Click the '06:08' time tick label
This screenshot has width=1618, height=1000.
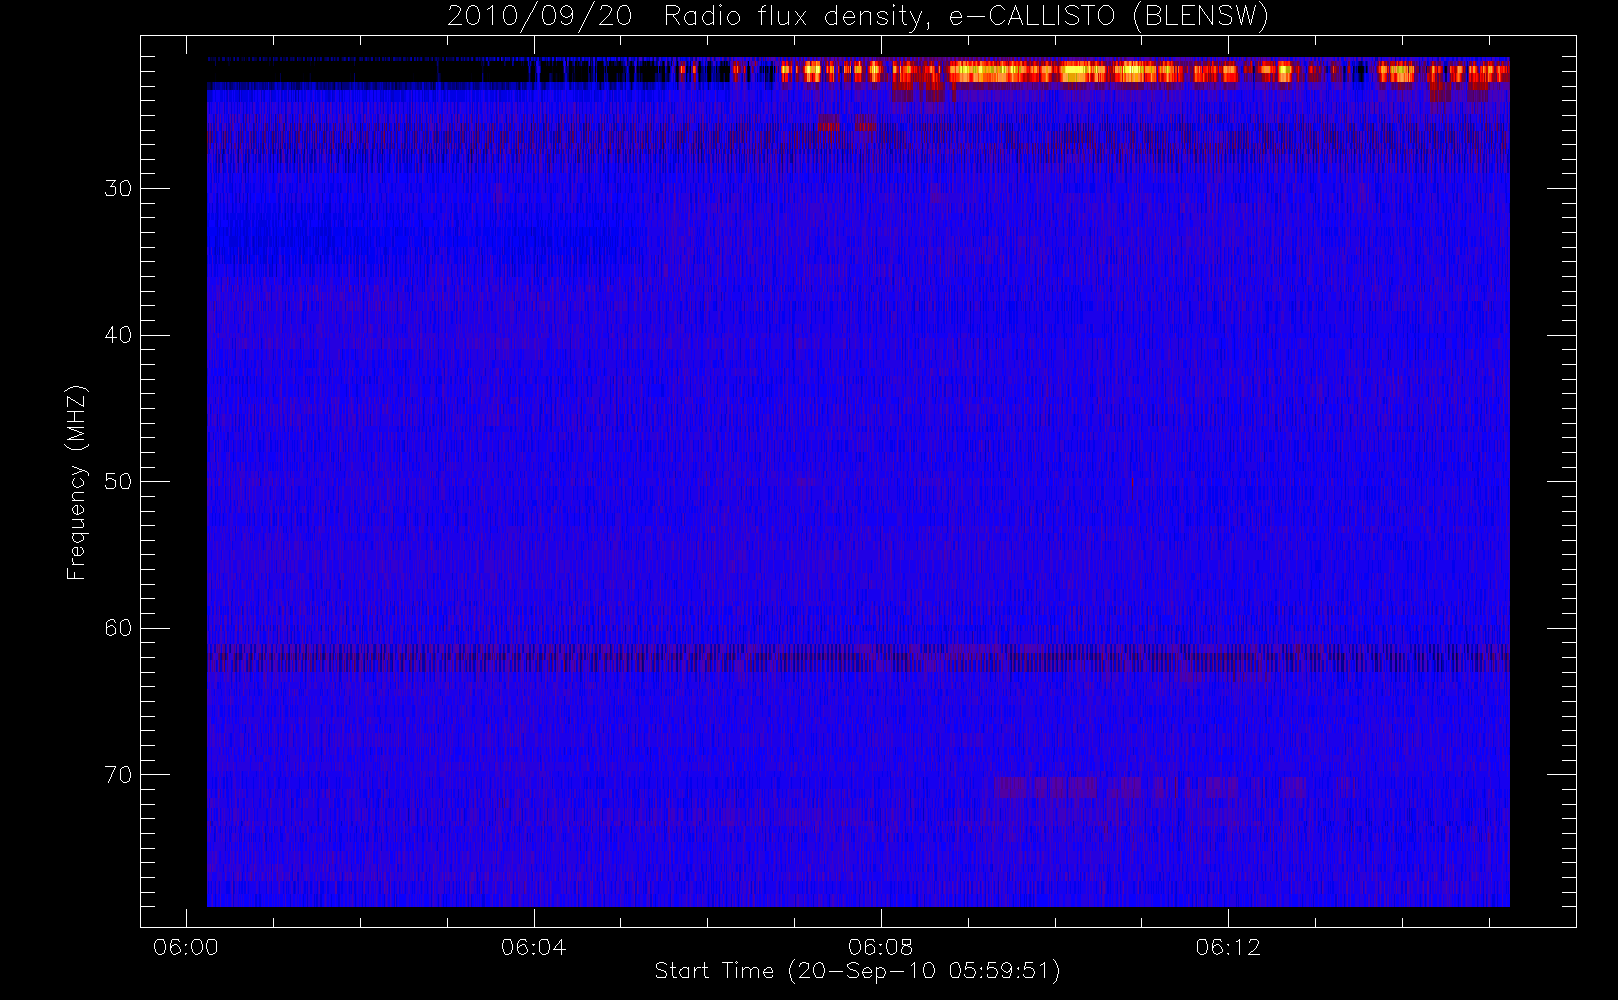tap(880, 946)
